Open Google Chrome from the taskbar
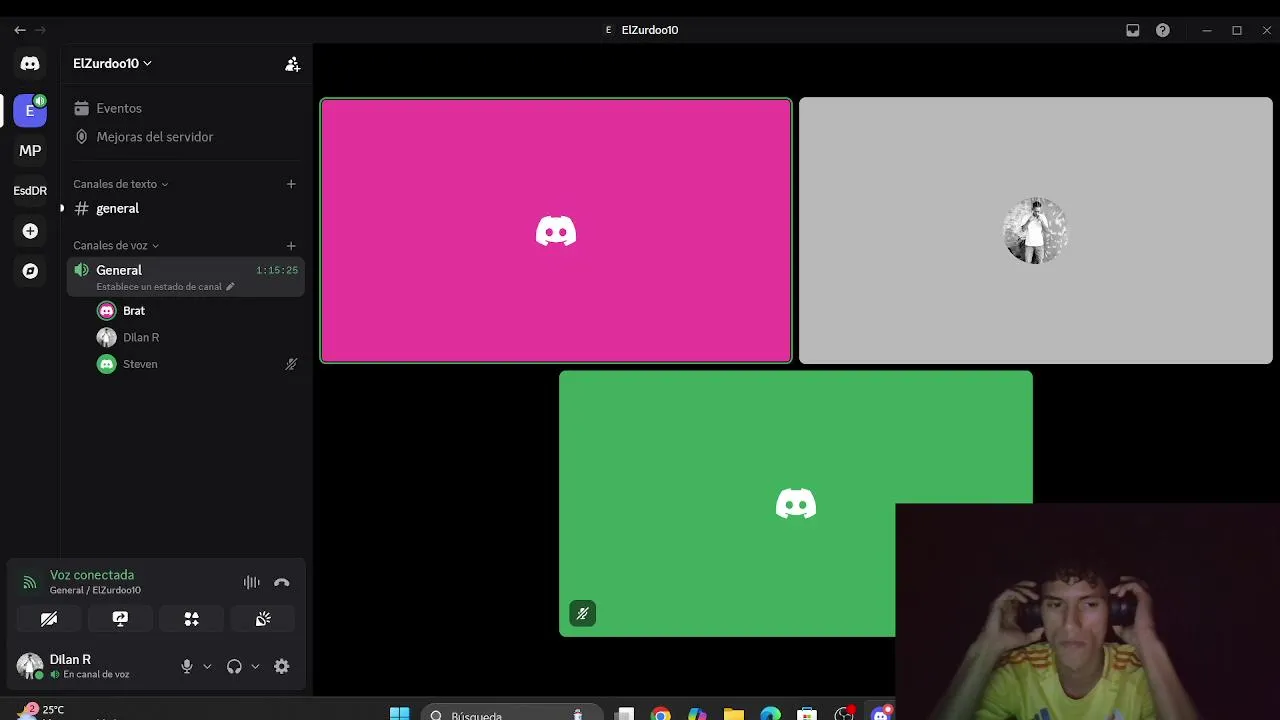Screen dimensions: 1280x720 [660, 714]
